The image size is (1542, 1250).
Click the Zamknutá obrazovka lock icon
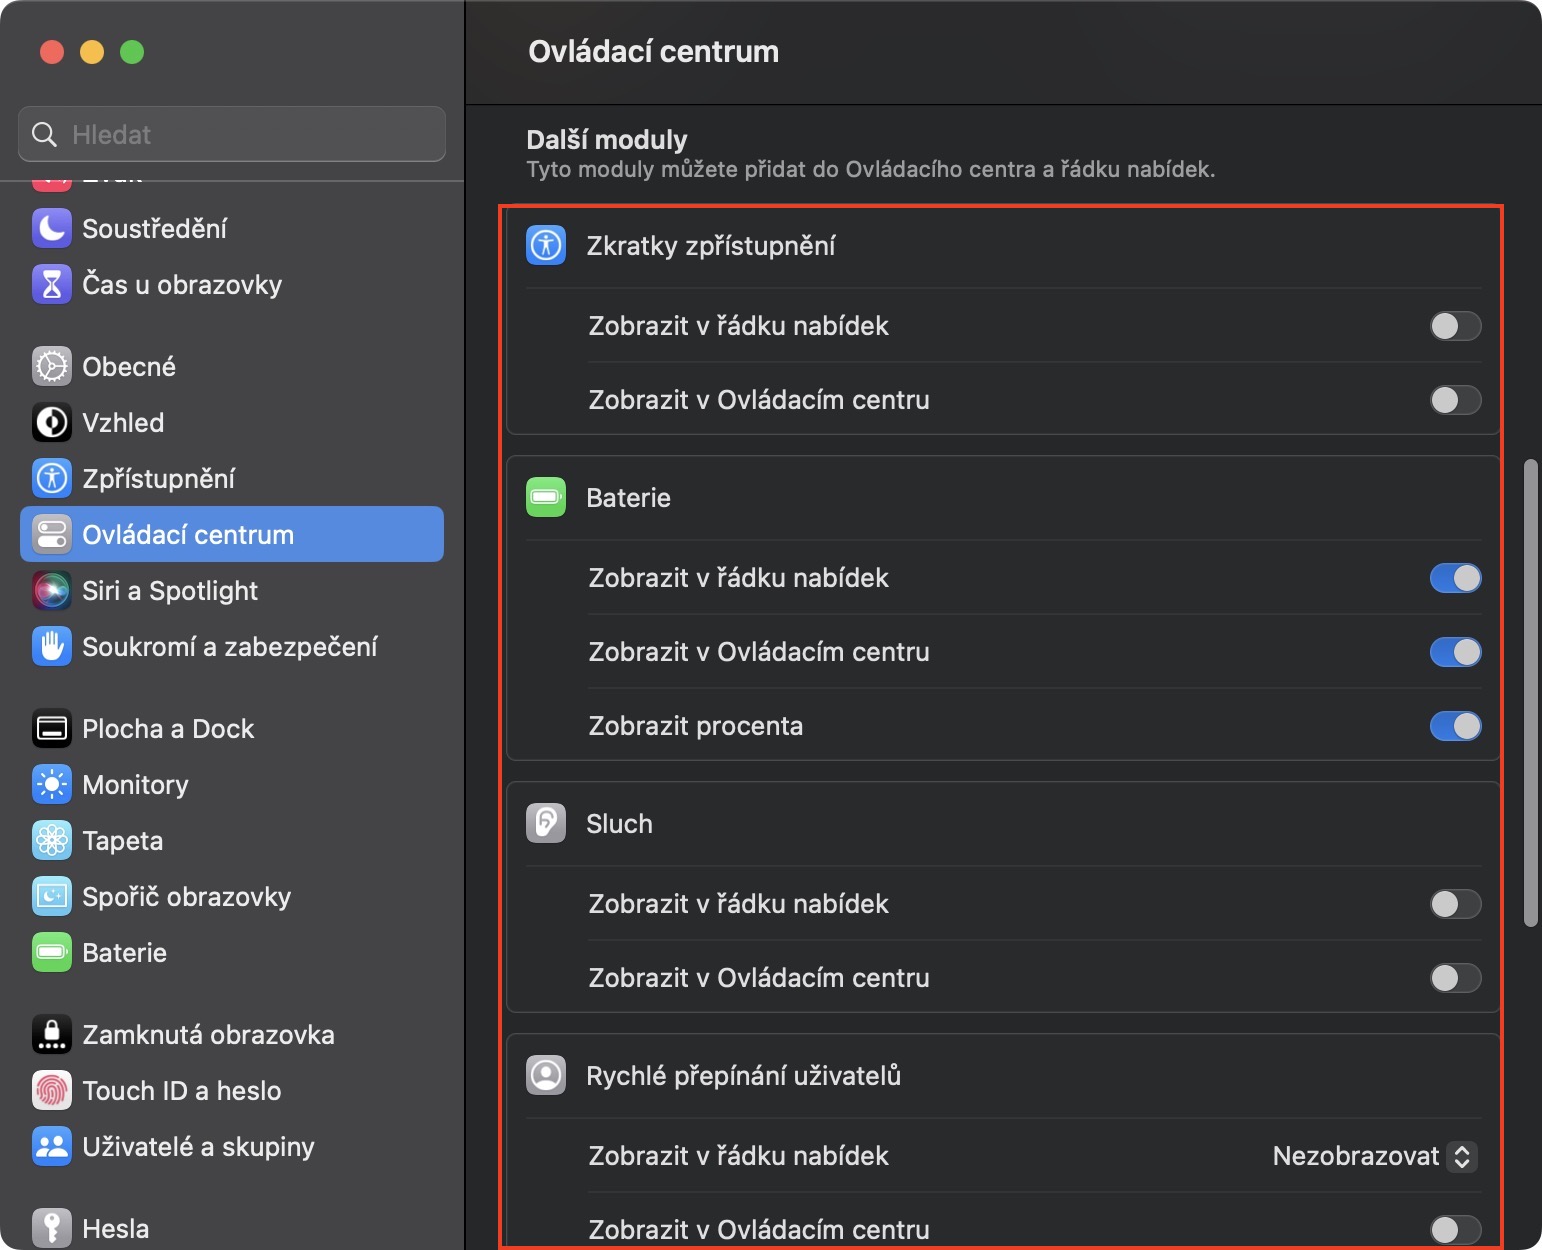click(x=51, y=1034)
